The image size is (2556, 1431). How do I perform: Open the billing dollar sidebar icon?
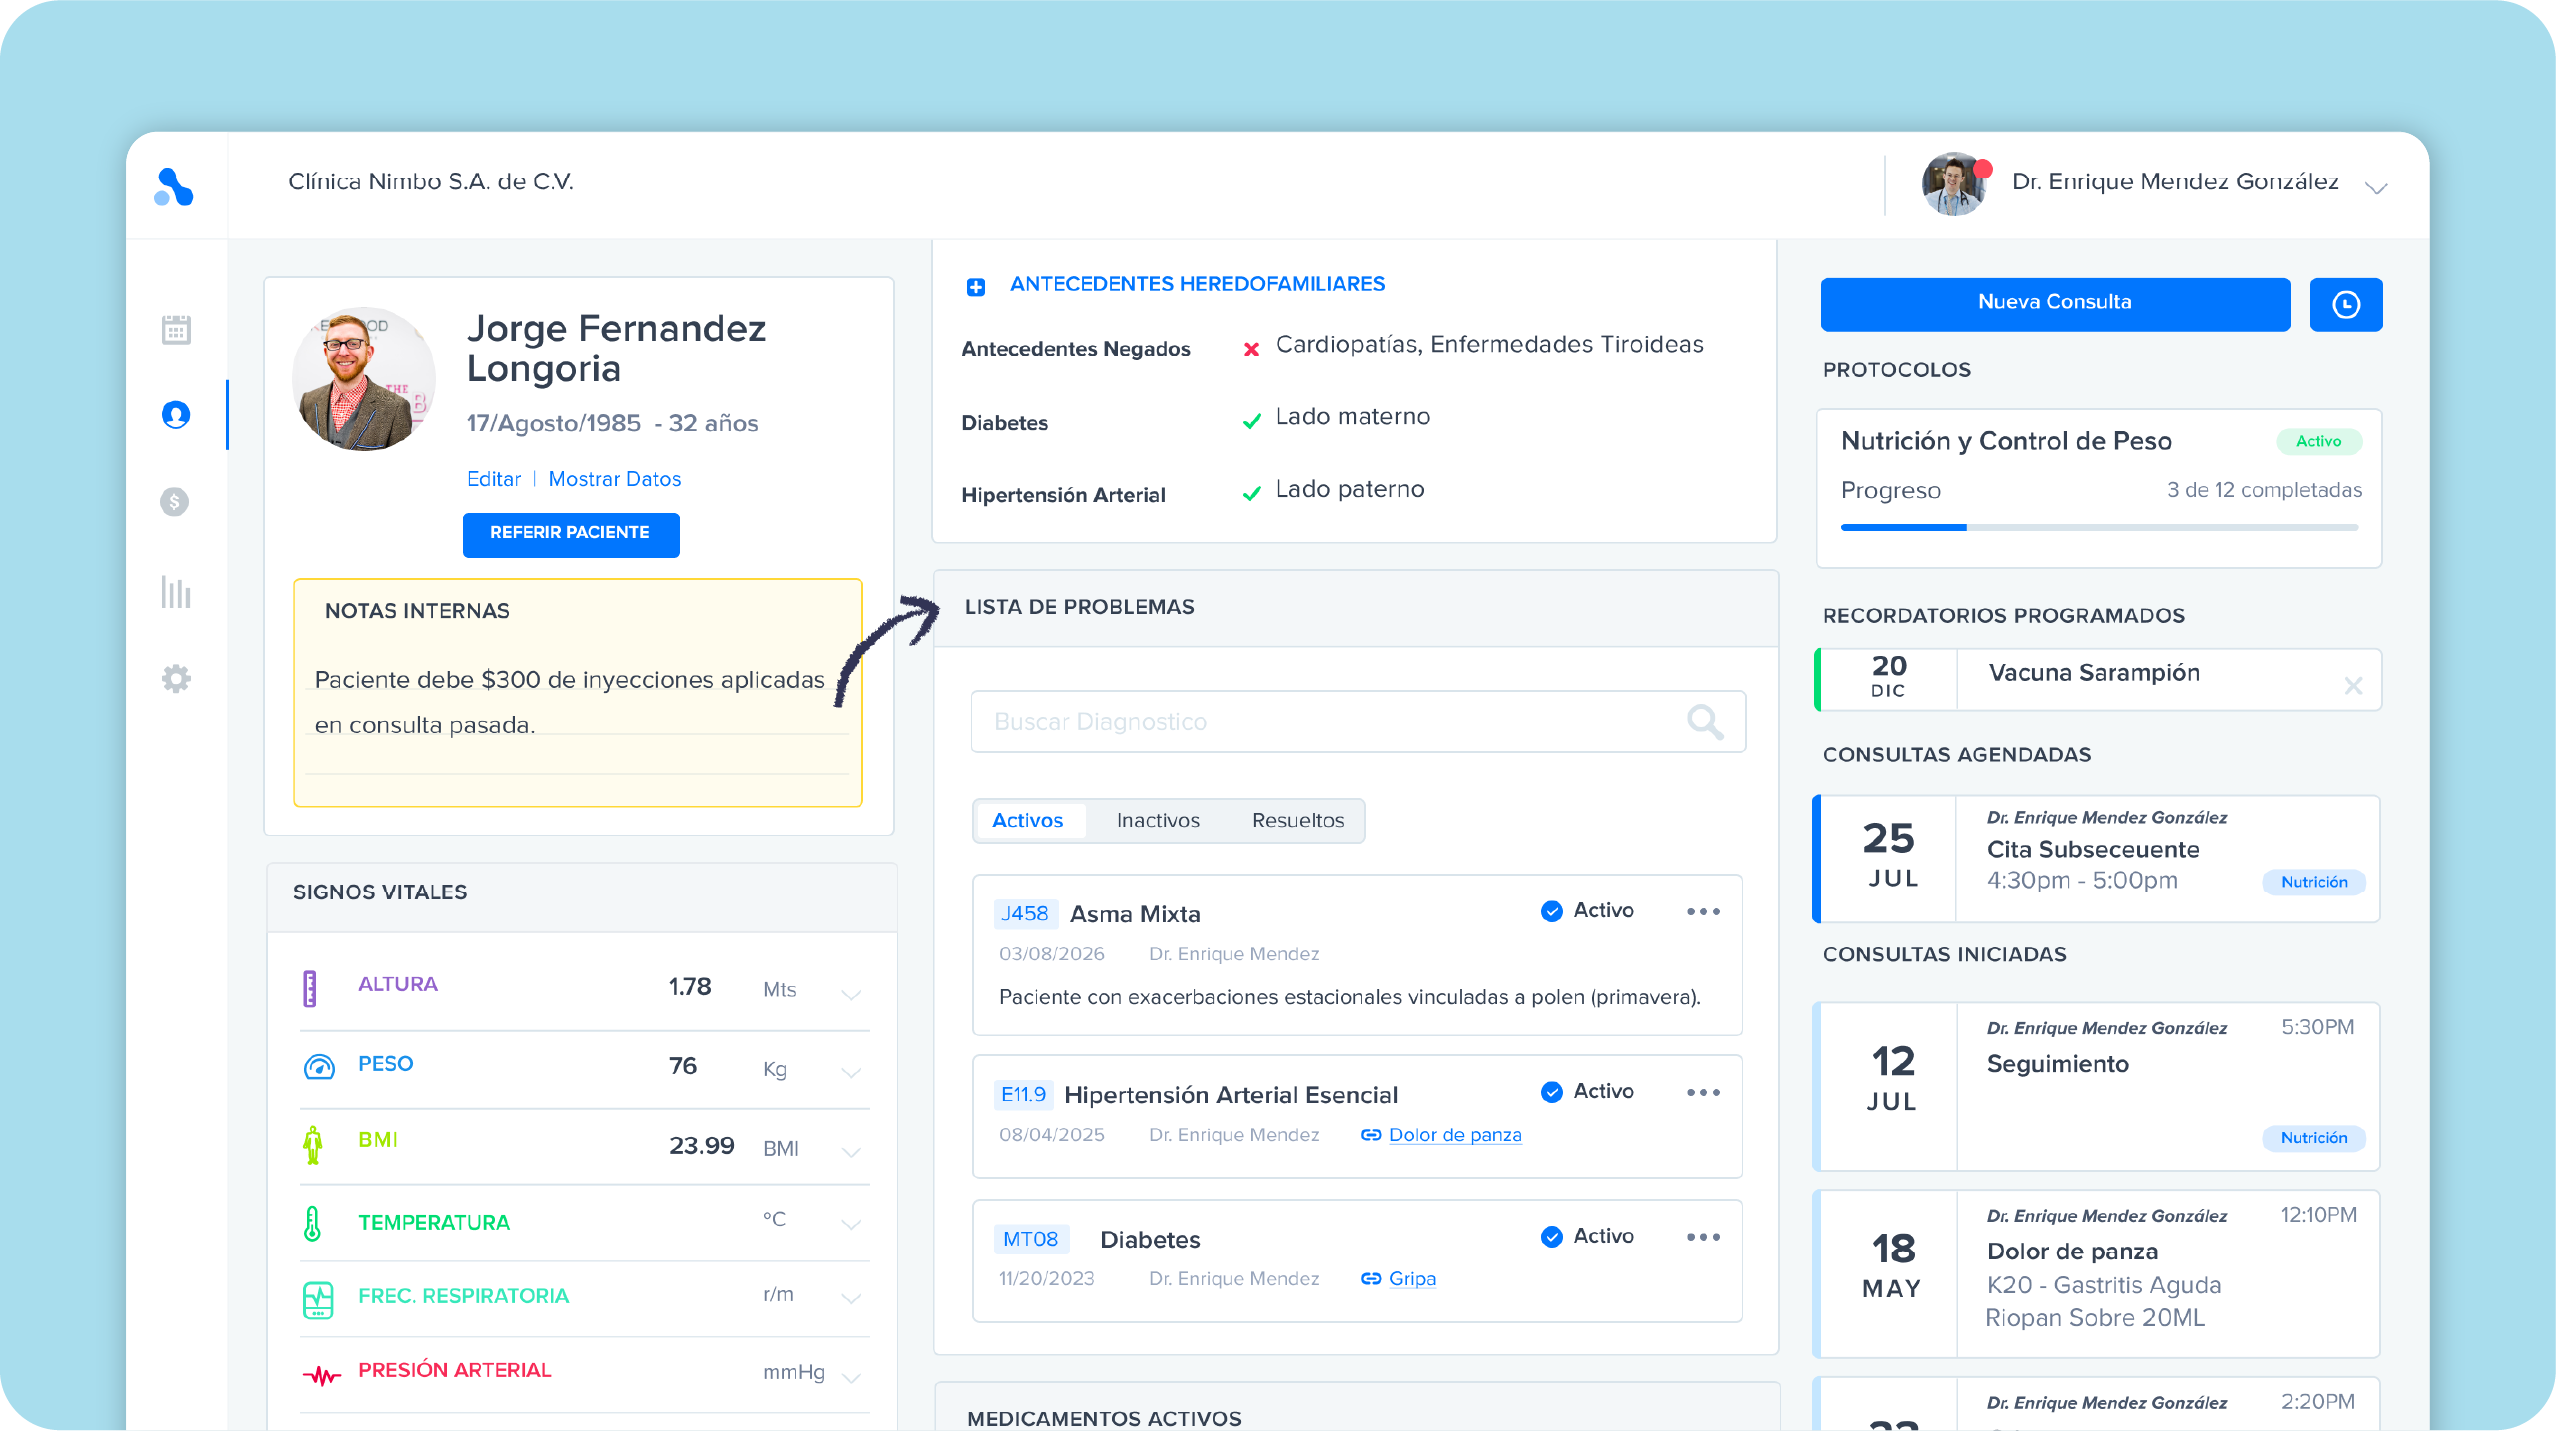click(175, 501)
